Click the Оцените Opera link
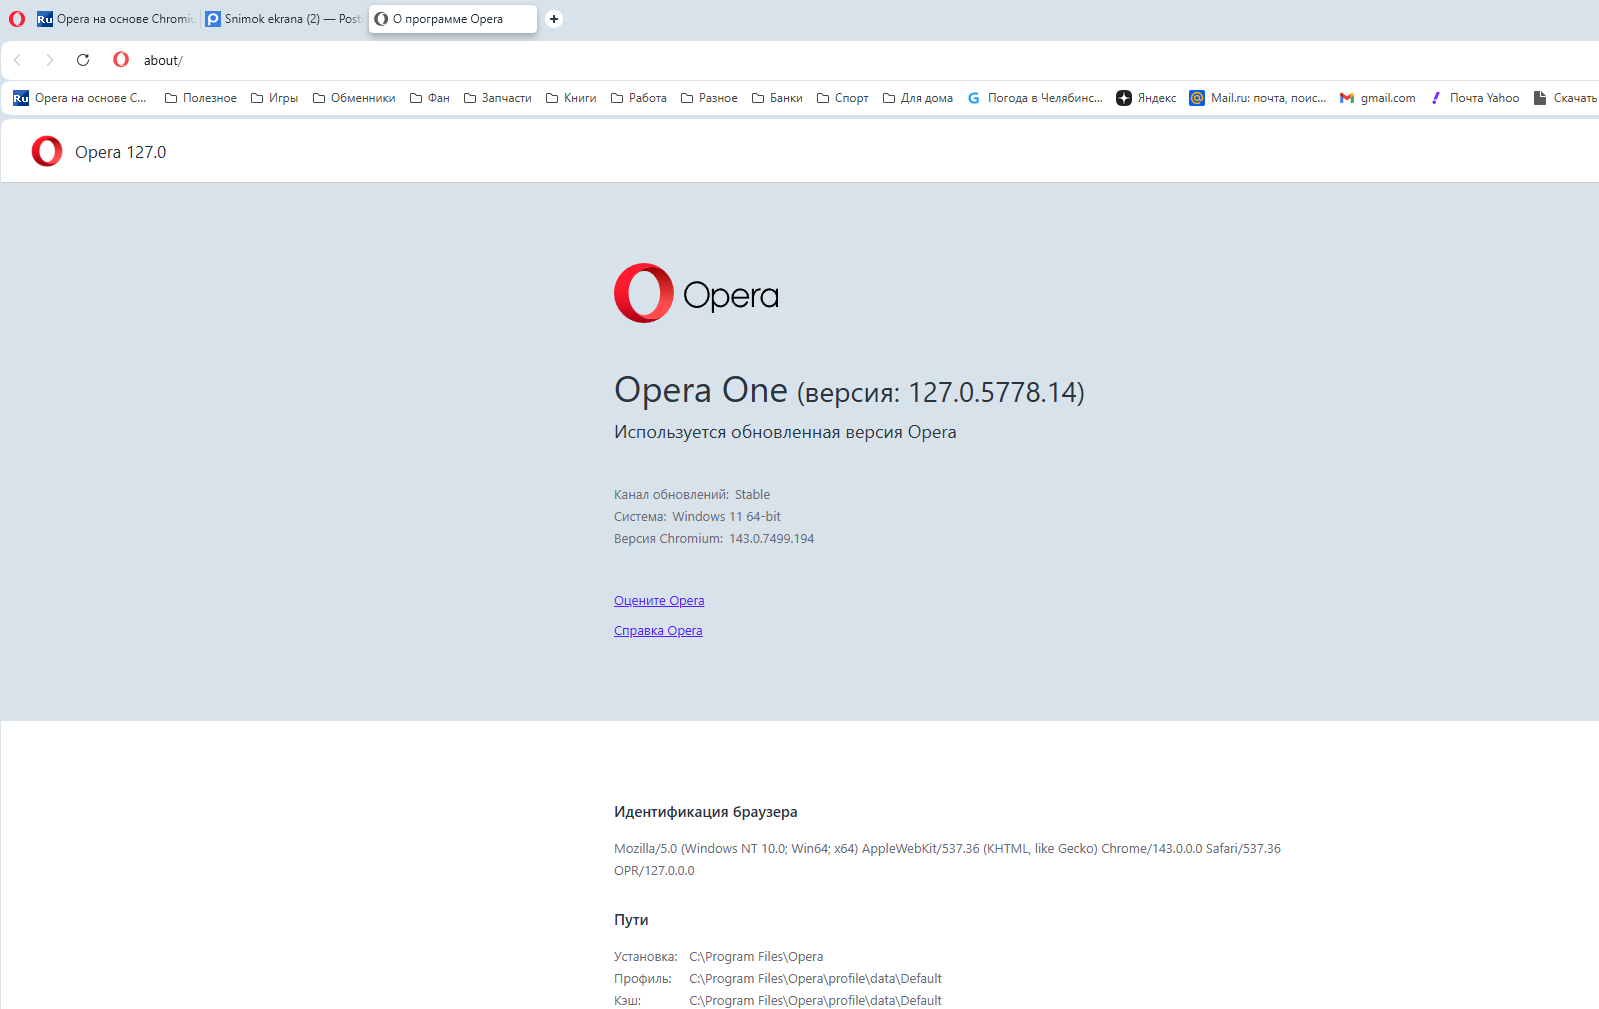The image size is (1599, 1009). [x=659, y=601]
